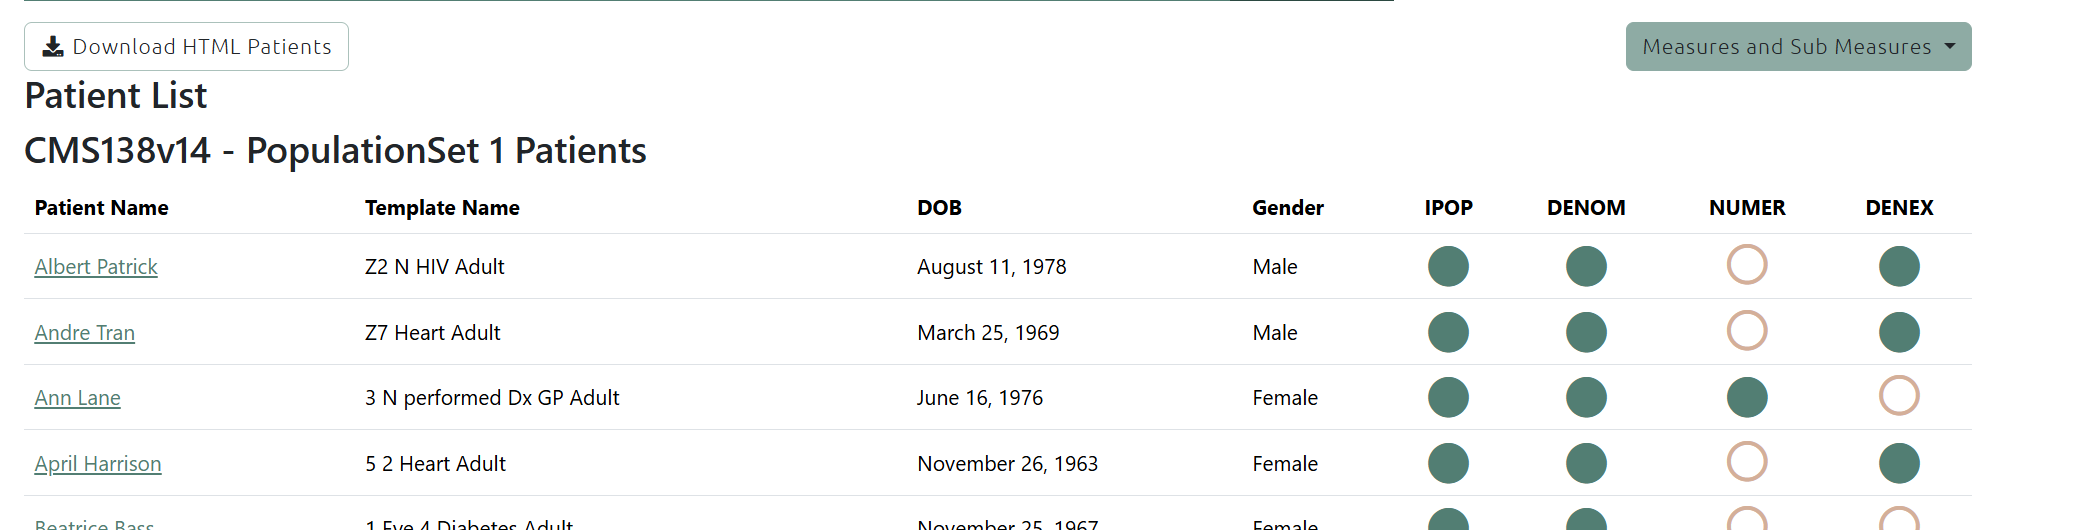Click Andre Tran's empty NUMER circle

[1747, 330]
